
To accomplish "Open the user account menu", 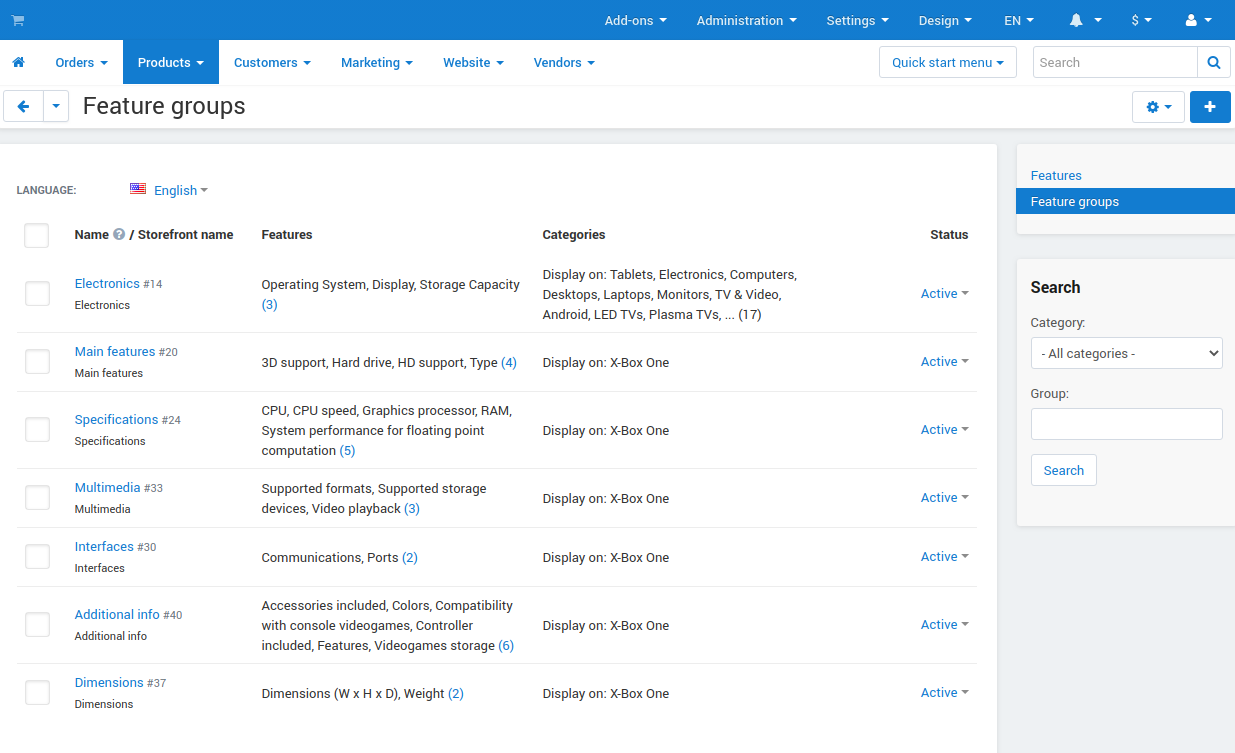I will point(1198,20).
